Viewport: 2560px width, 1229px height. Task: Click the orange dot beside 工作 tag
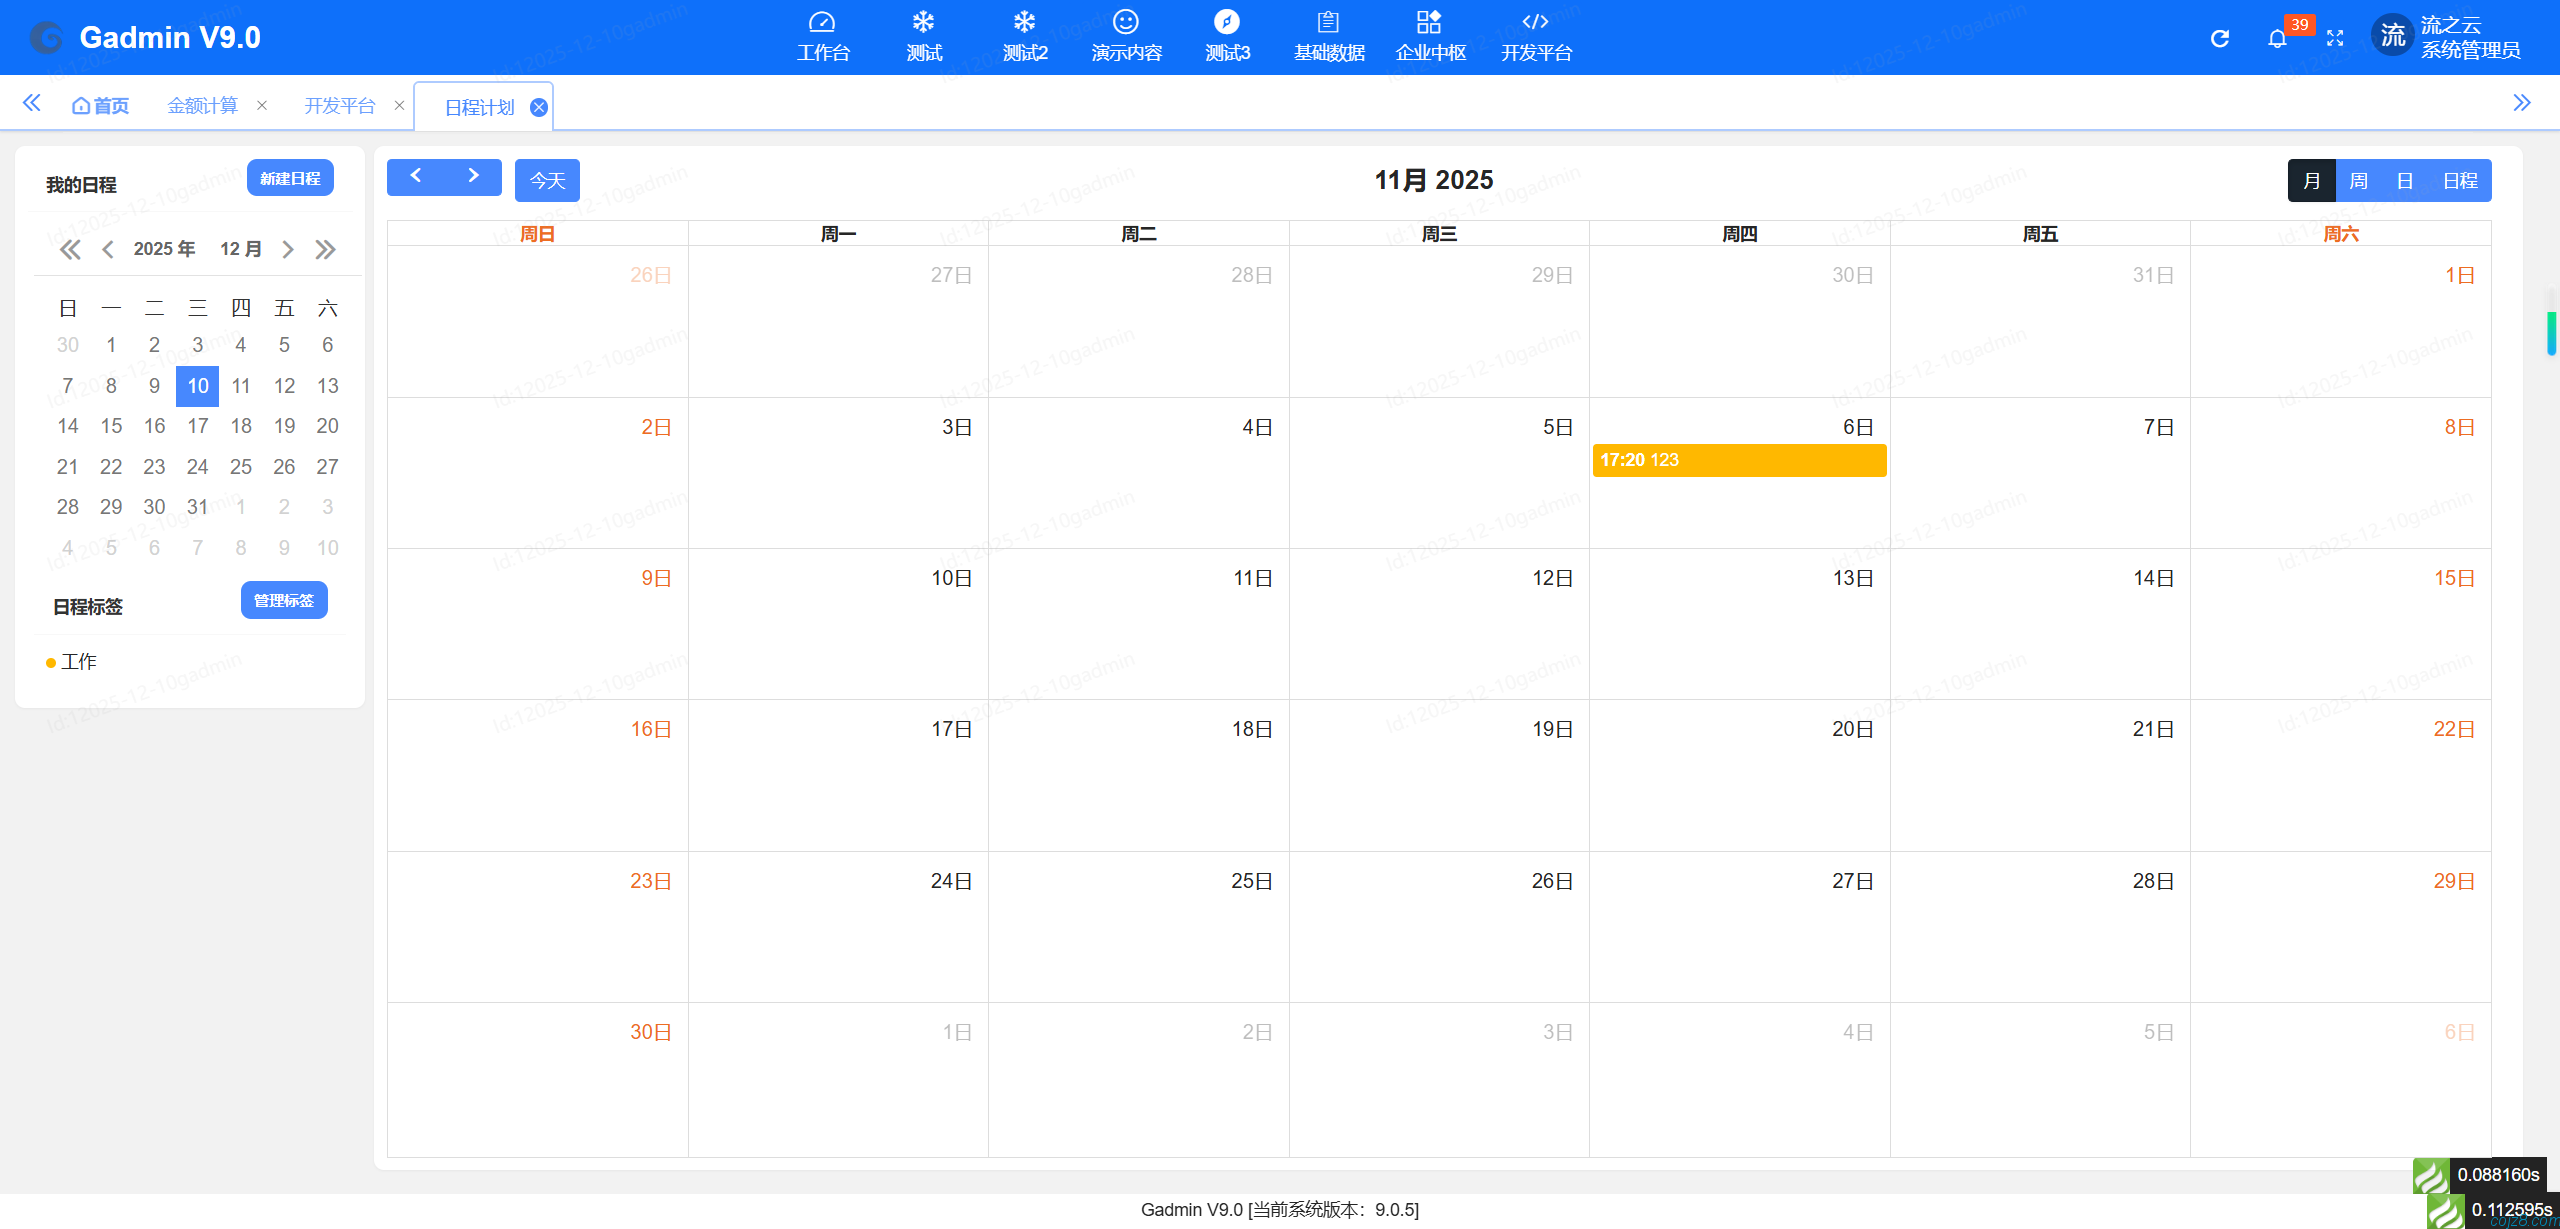49,662
